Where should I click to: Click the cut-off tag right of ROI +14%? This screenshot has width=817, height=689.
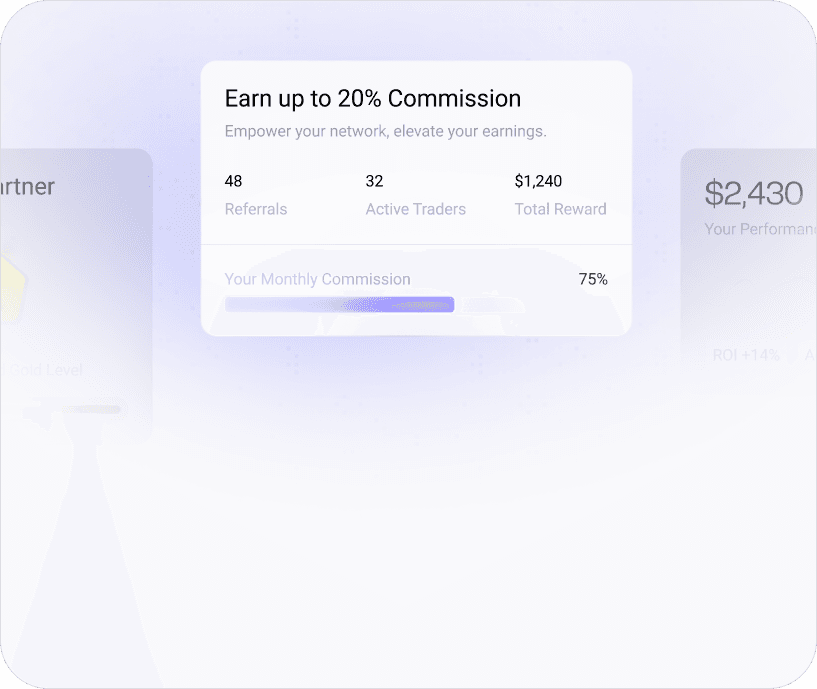(810, 355)
